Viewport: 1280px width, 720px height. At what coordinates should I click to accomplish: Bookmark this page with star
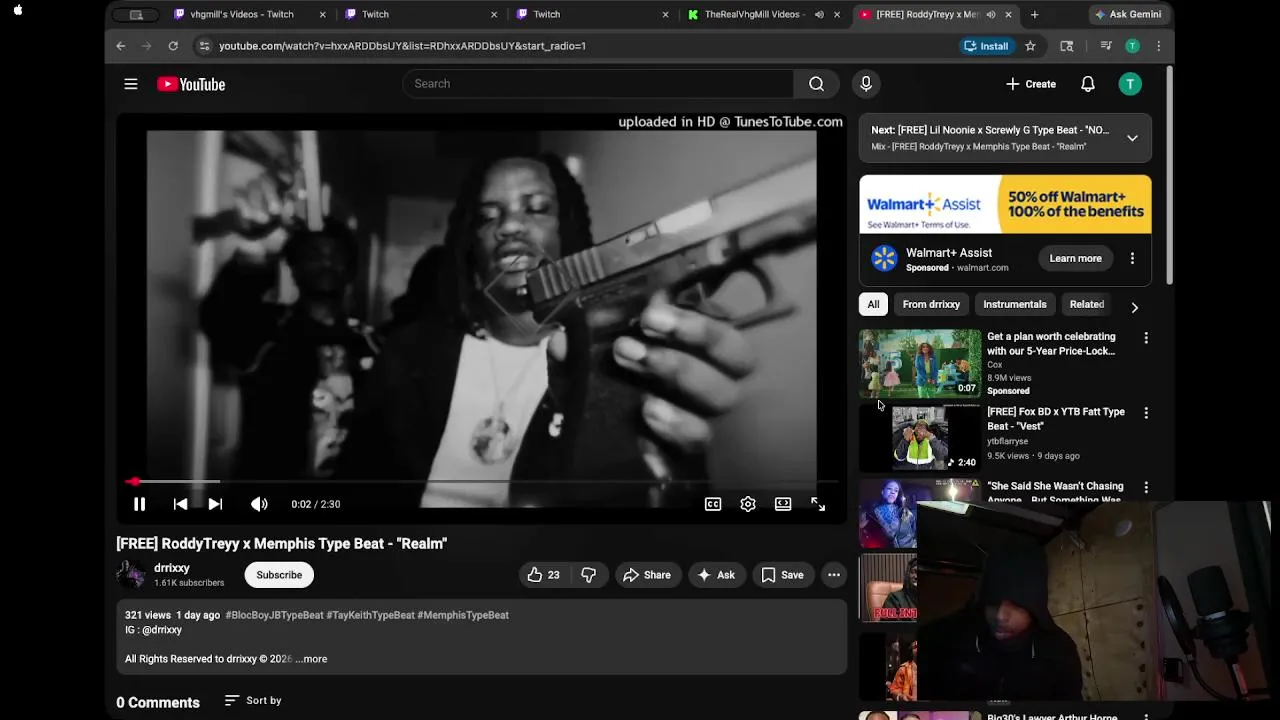1030,46
